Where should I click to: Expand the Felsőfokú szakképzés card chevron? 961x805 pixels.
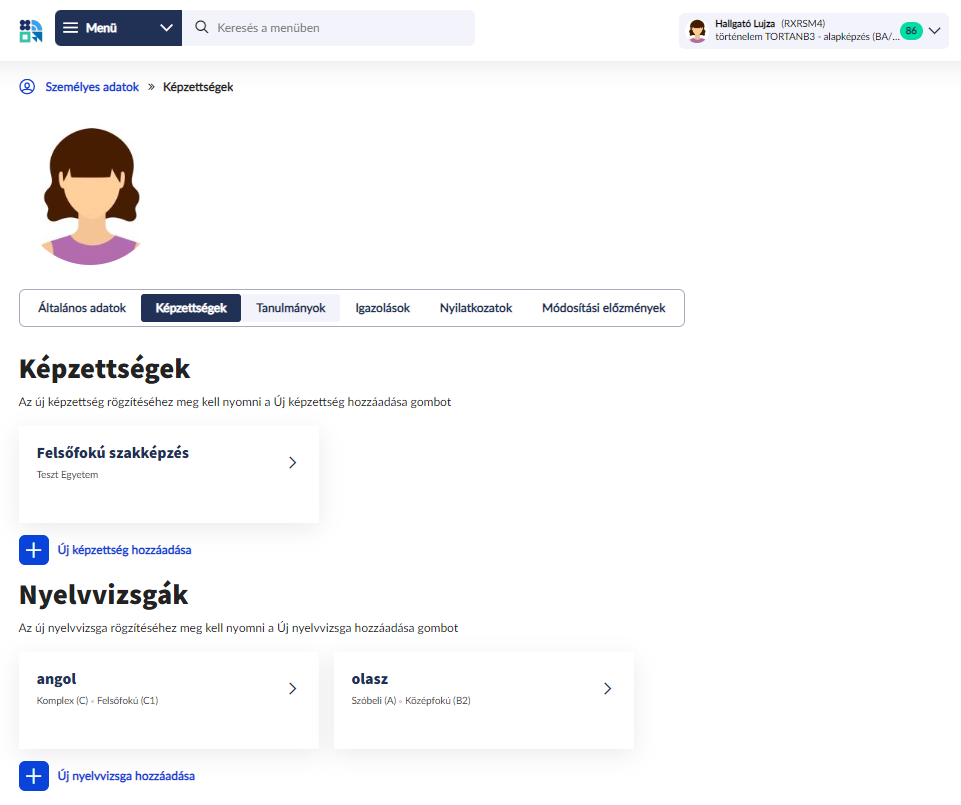292,462
